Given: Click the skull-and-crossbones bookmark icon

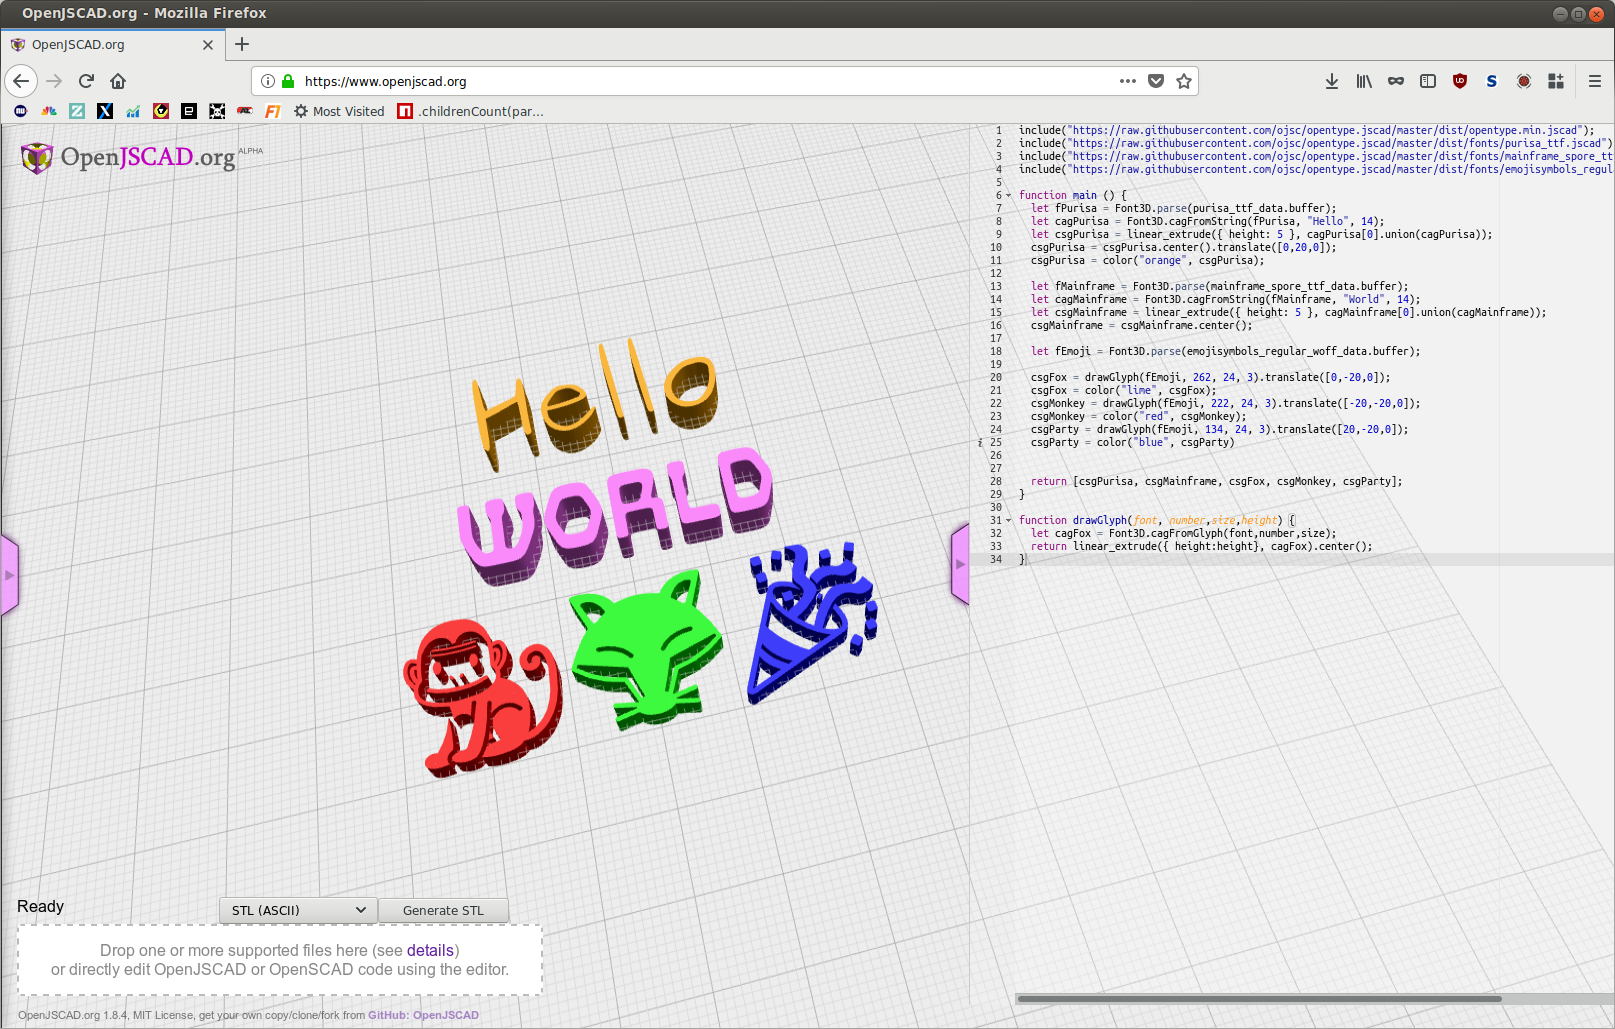Looking at the screenshot, I should pyautogui.click(x=217, y=111).
